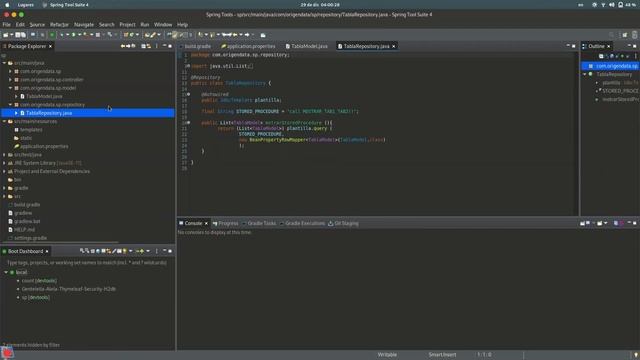This screenshot has width=640, height=360.
Task: Select TablaModel.java in Package Explorer
Action: 44,96
